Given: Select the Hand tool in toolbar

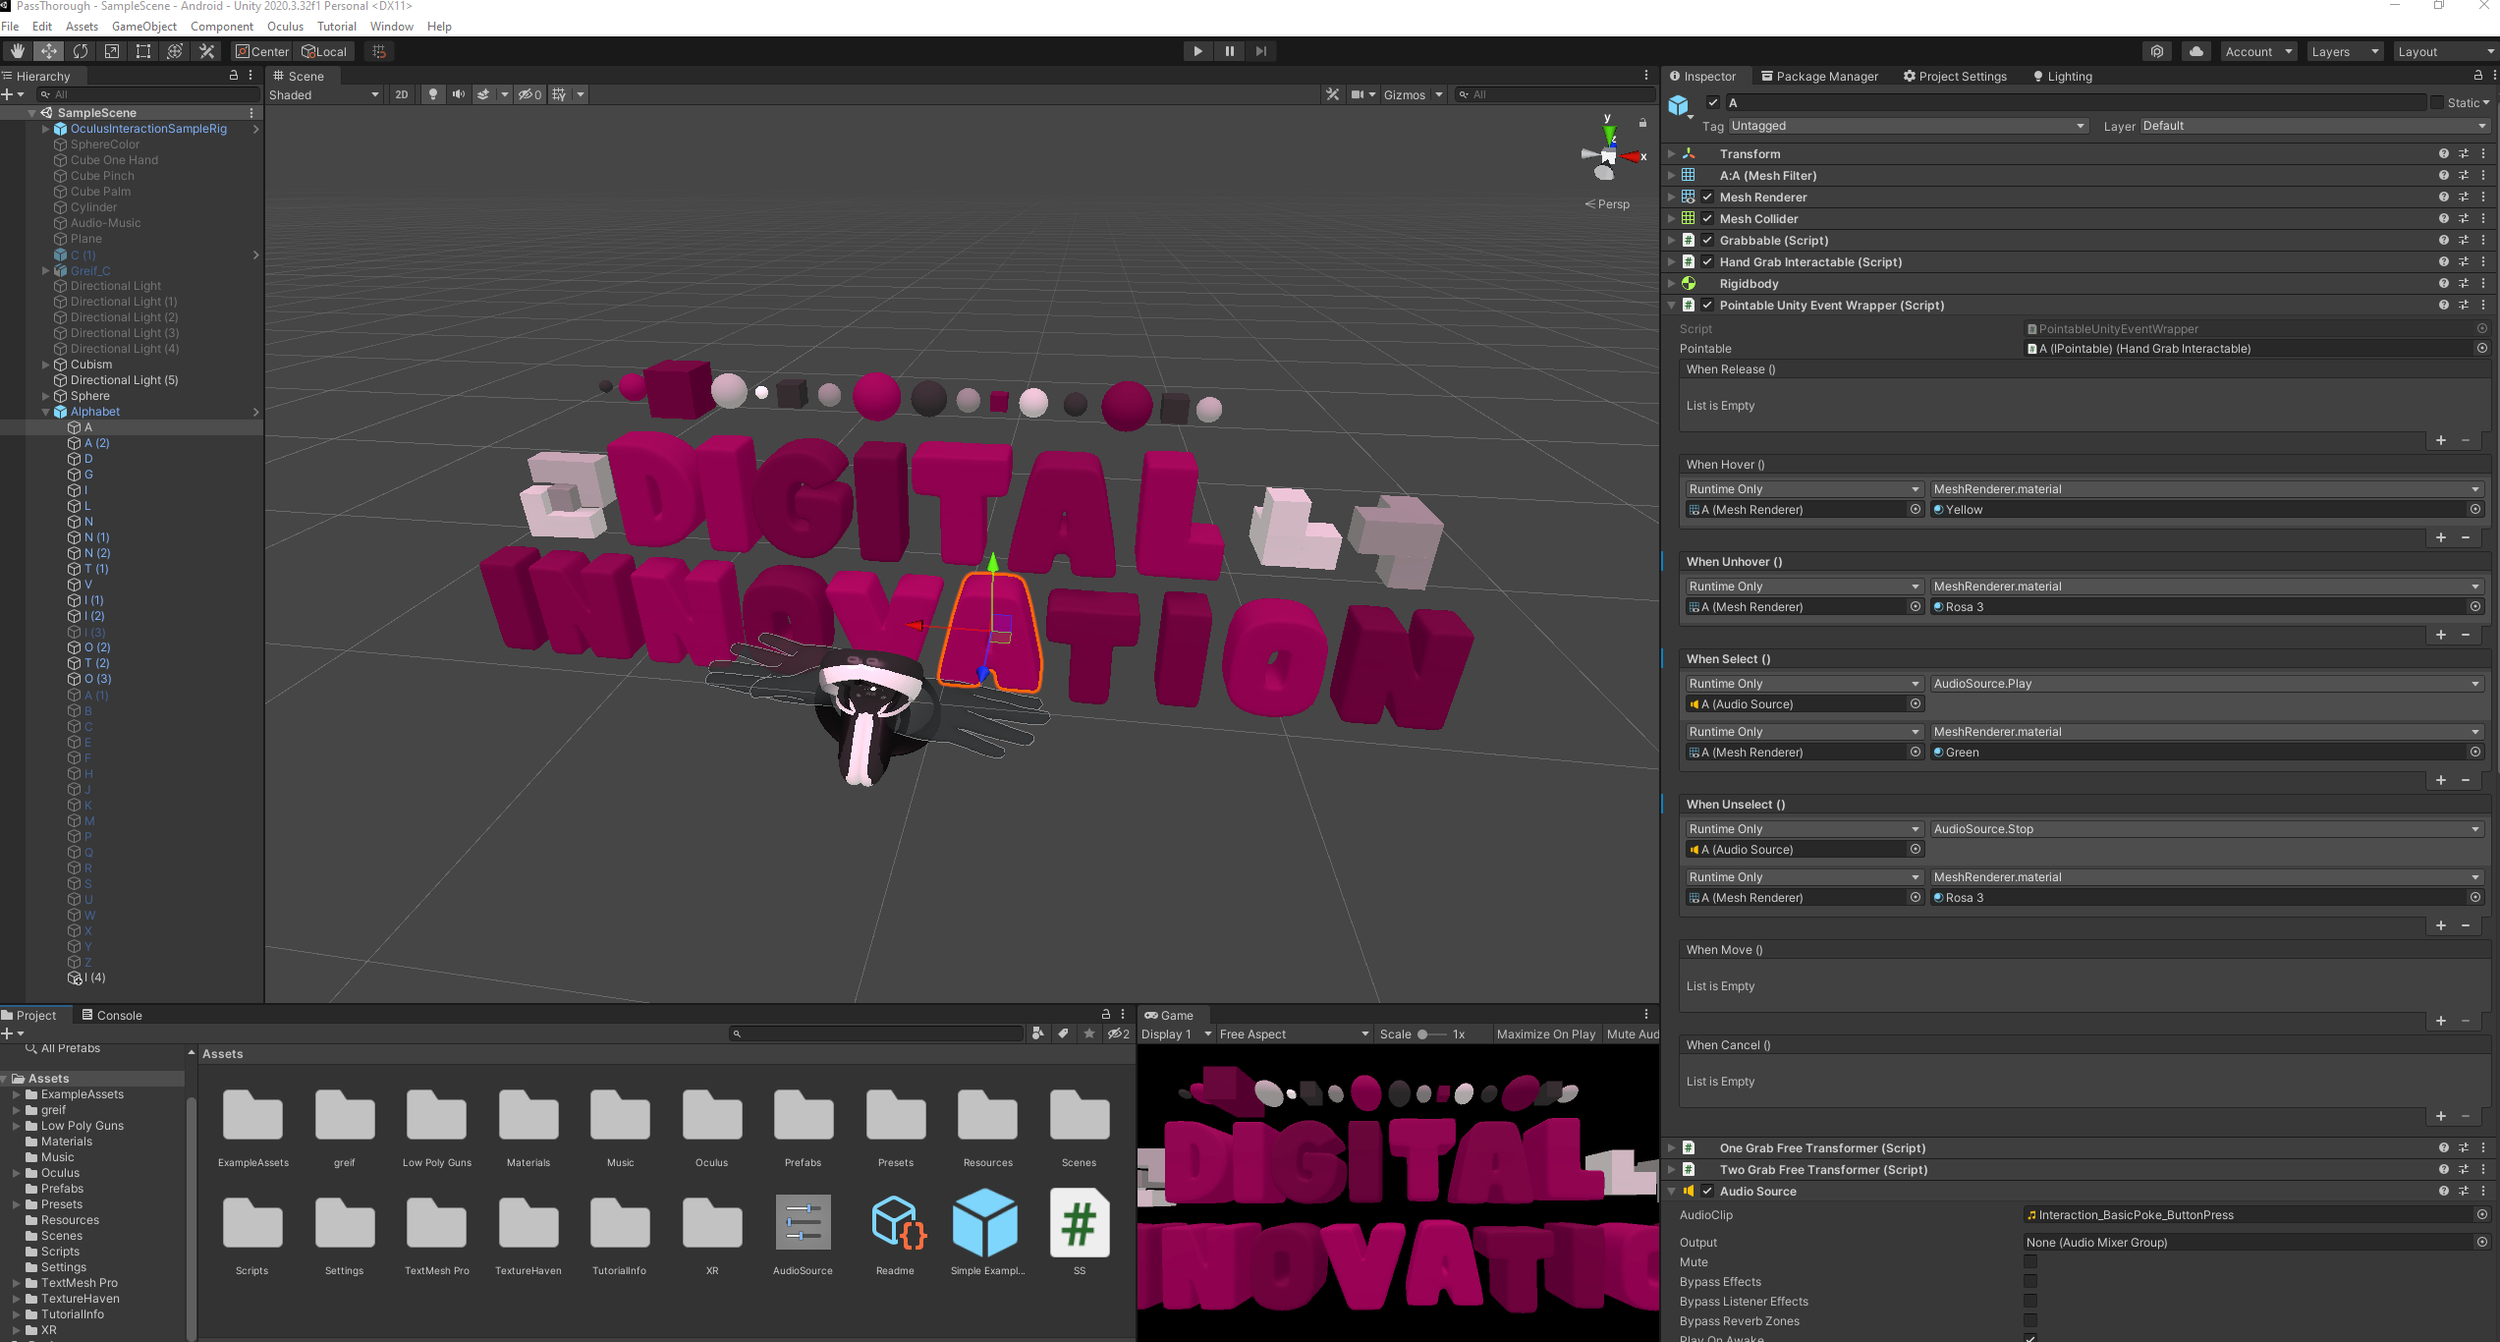Looking at the screenshot, I should click(x=17, y=51).
